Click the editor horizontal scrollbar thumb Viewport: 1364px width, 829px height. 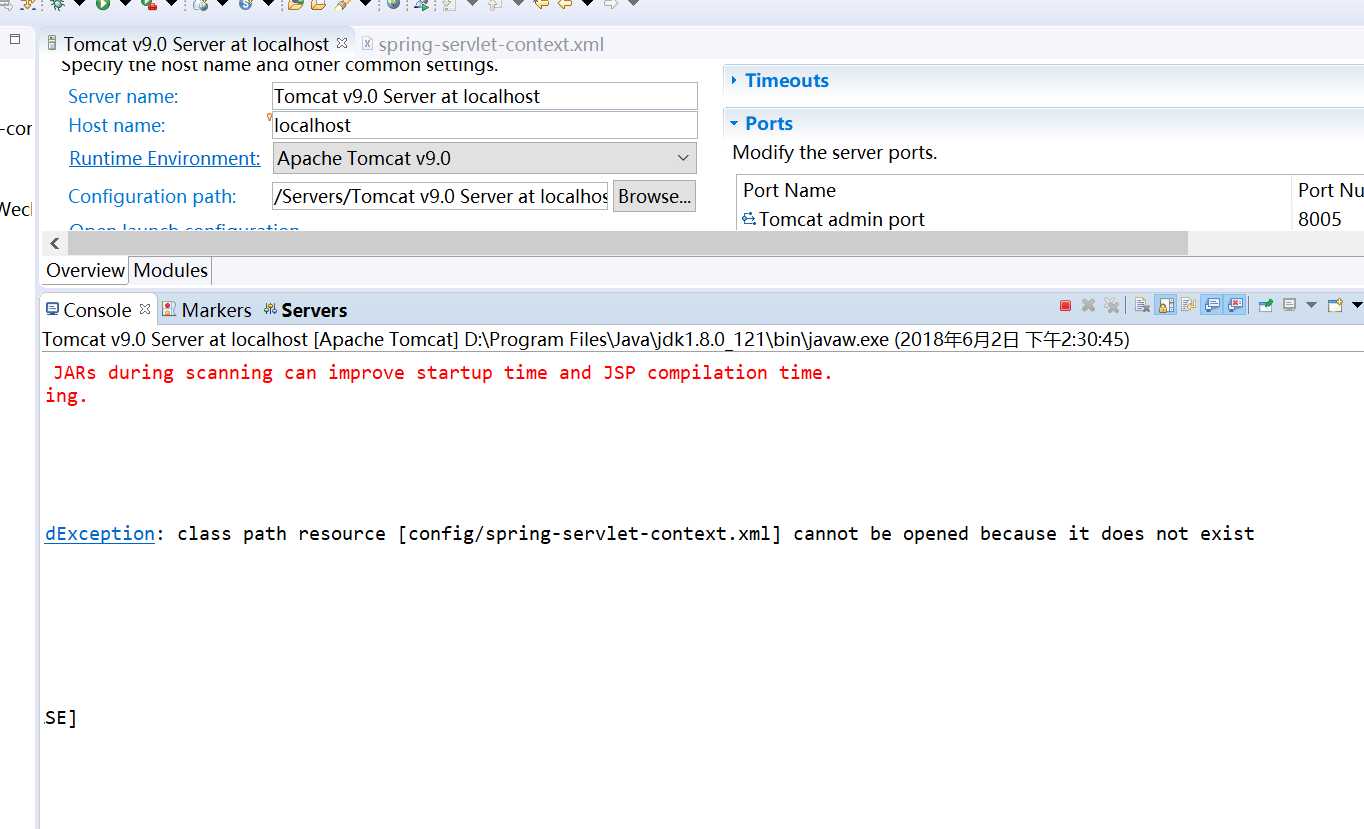pos(627,243)
